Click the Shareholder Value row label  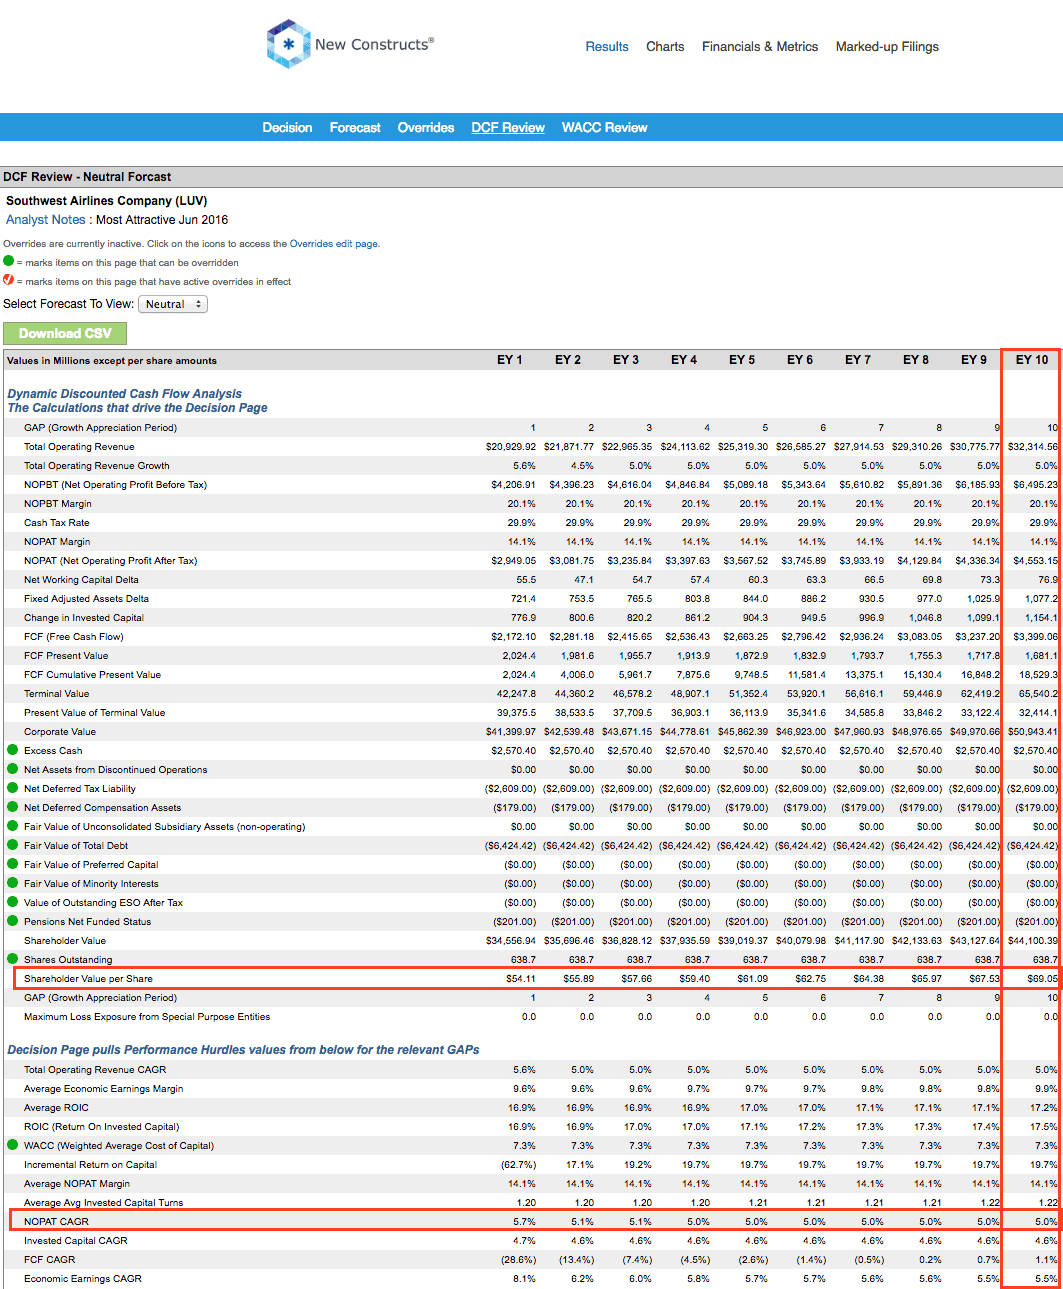pyautogui.click(x=65, y=941)
